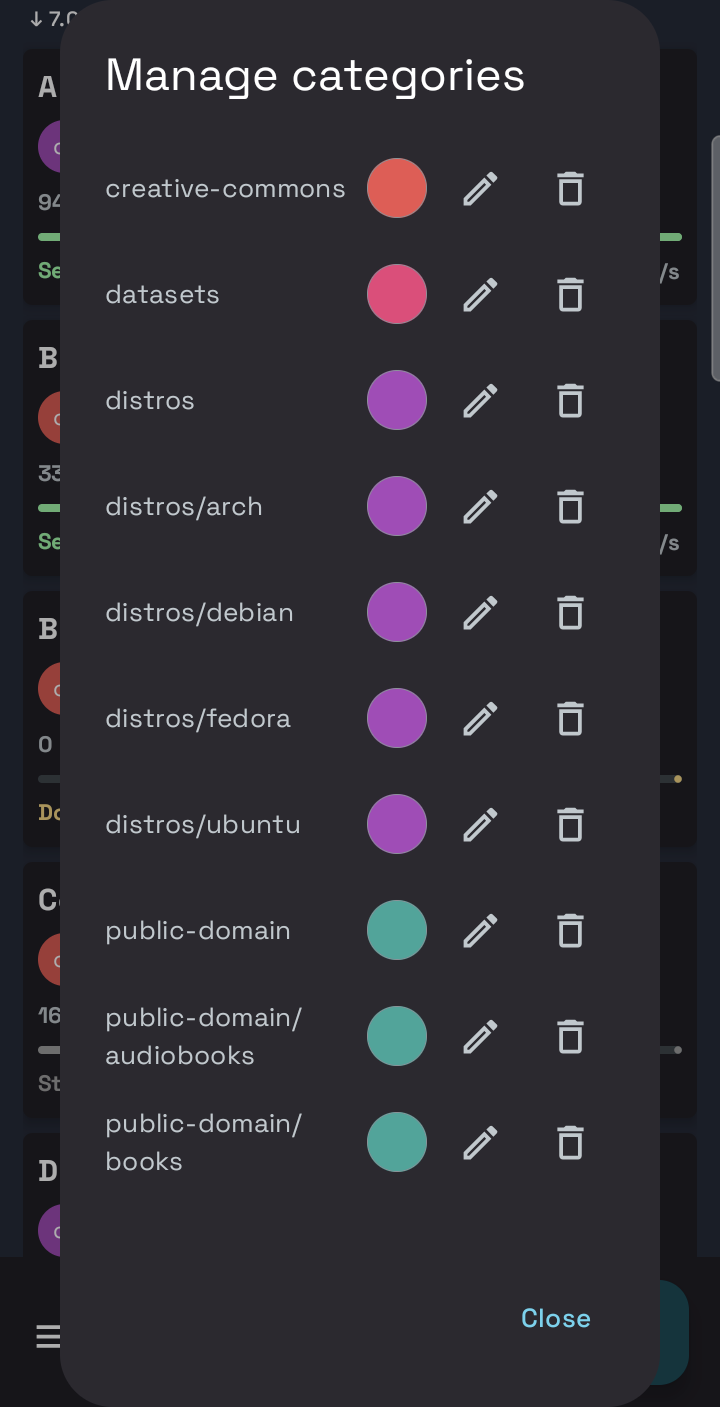Delete the public-domain/audiobooks category
Viewport: 720px width, 1407px height.
pyautogui.click(x=570, y=1036)
